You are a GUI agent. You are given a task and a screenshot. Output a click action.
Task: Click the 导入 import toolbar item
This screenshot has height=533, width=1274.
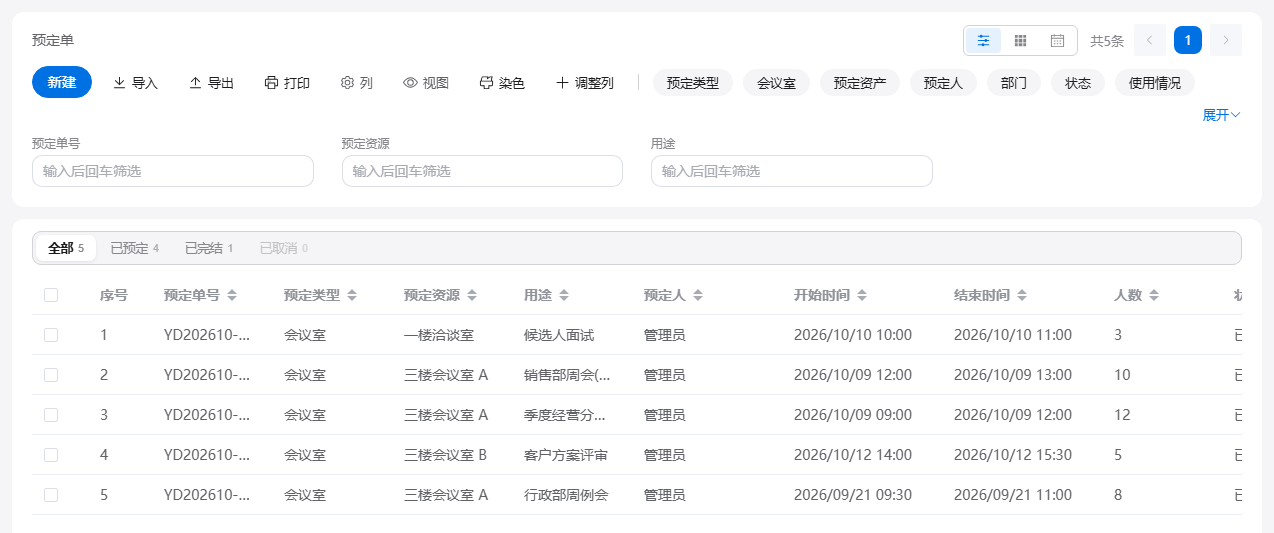(135, 83)
